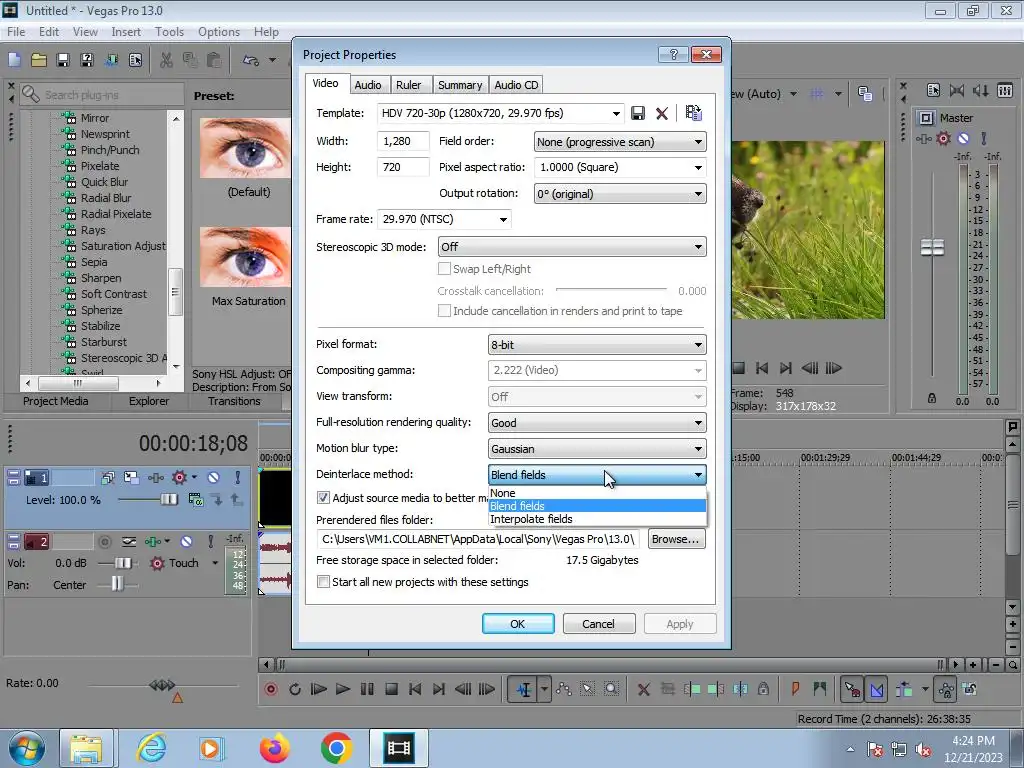
Task: Uncheck Adjust source media checkbox
Action: (323, 498)
